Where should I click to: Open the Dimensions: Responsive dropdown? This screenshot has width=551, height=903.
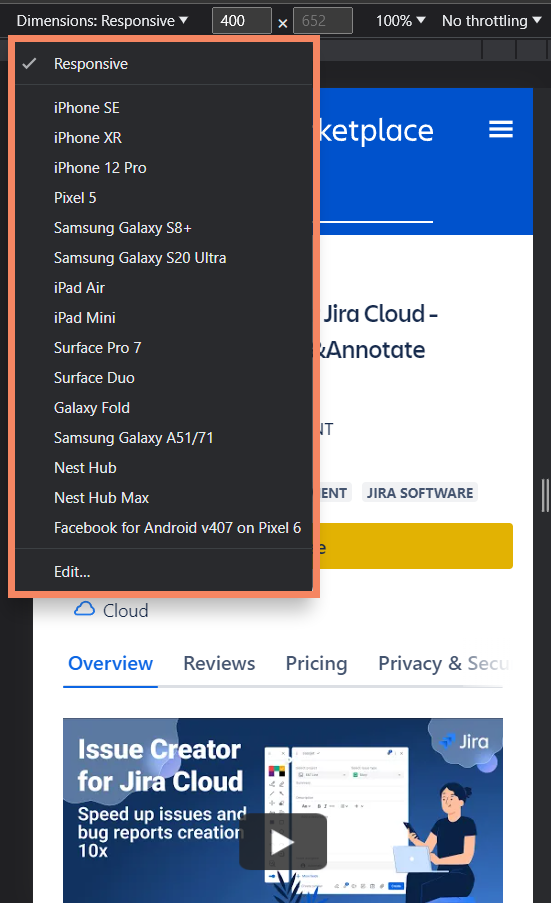pyautogui.click(x=102, y=21)
